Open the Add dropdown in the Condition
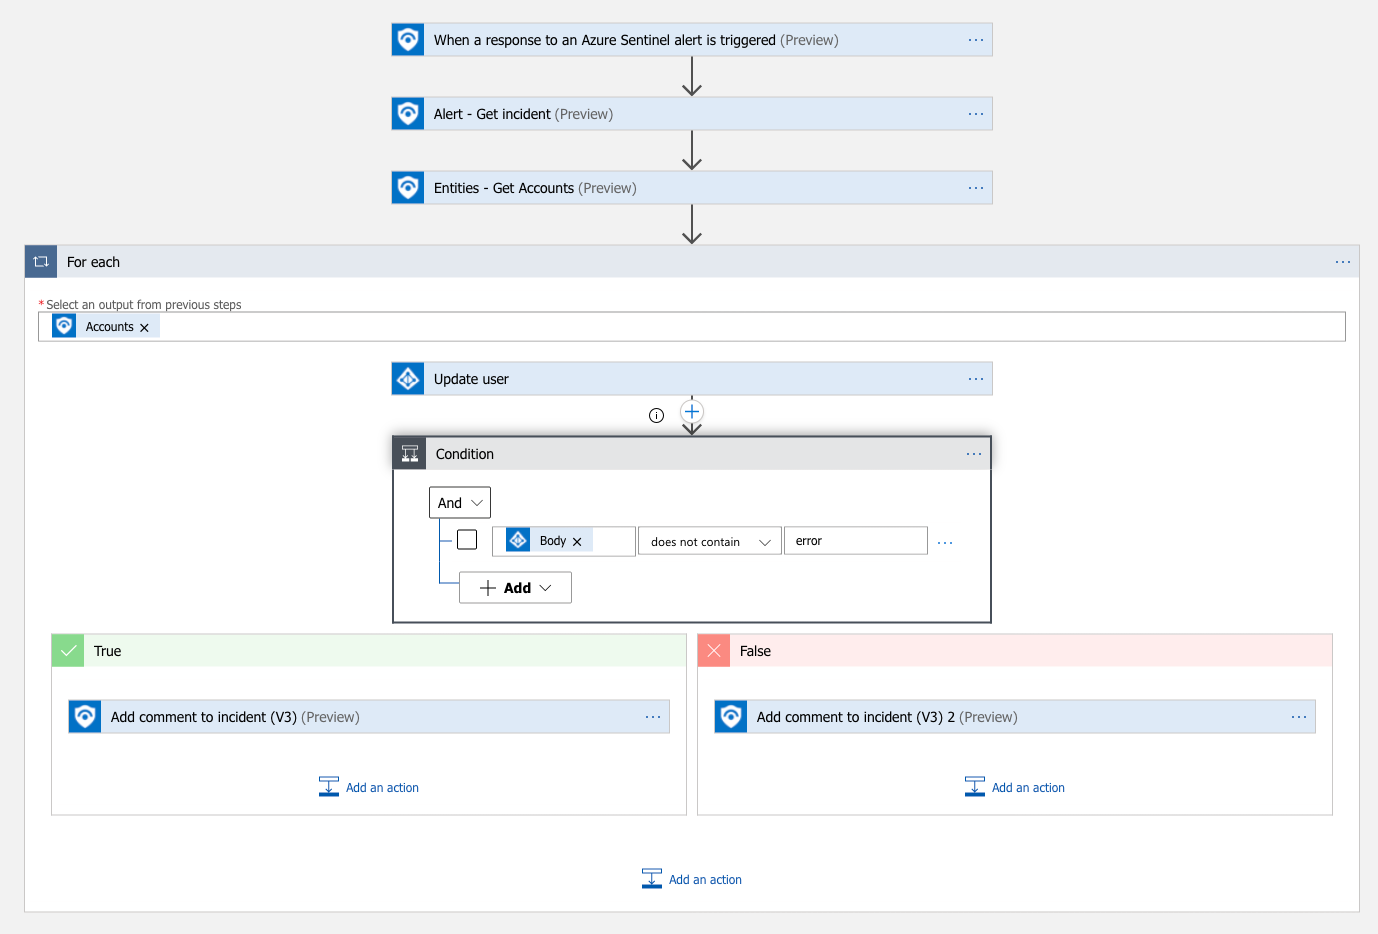 [515, 588]
